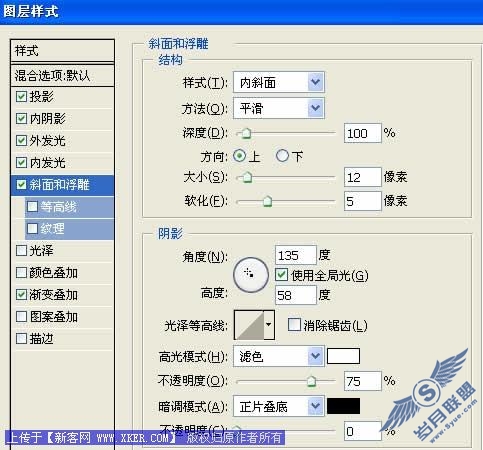
Task: Click shadow opacity field showing 0
Action: pyautogui.click(x=363, y=431)
